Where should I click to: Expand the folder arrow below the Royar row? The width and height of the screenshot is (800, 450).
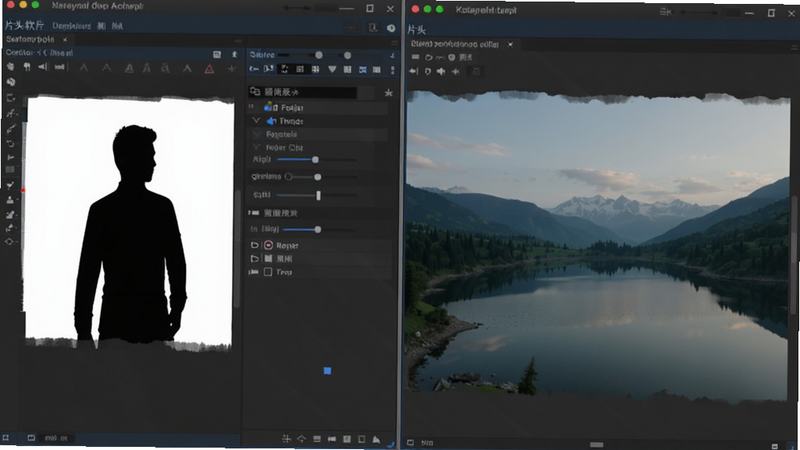point(255,259)
